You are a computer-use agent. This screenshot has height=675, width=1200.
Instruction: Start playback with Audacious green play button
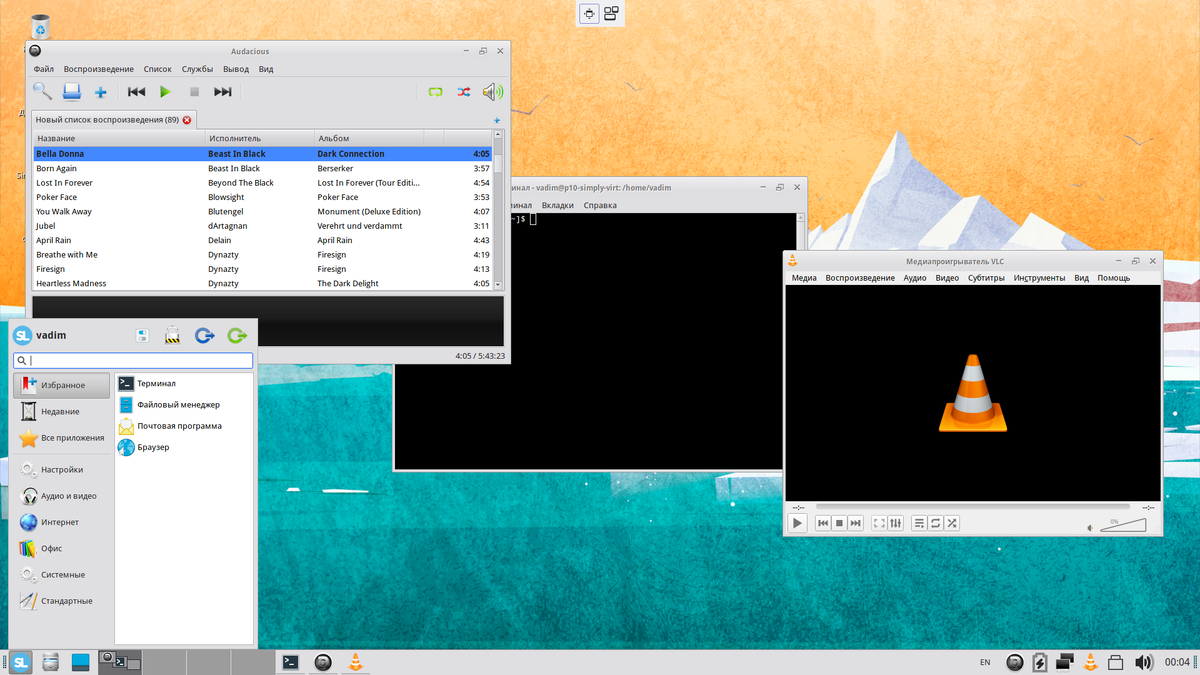(x=166, y=92)
